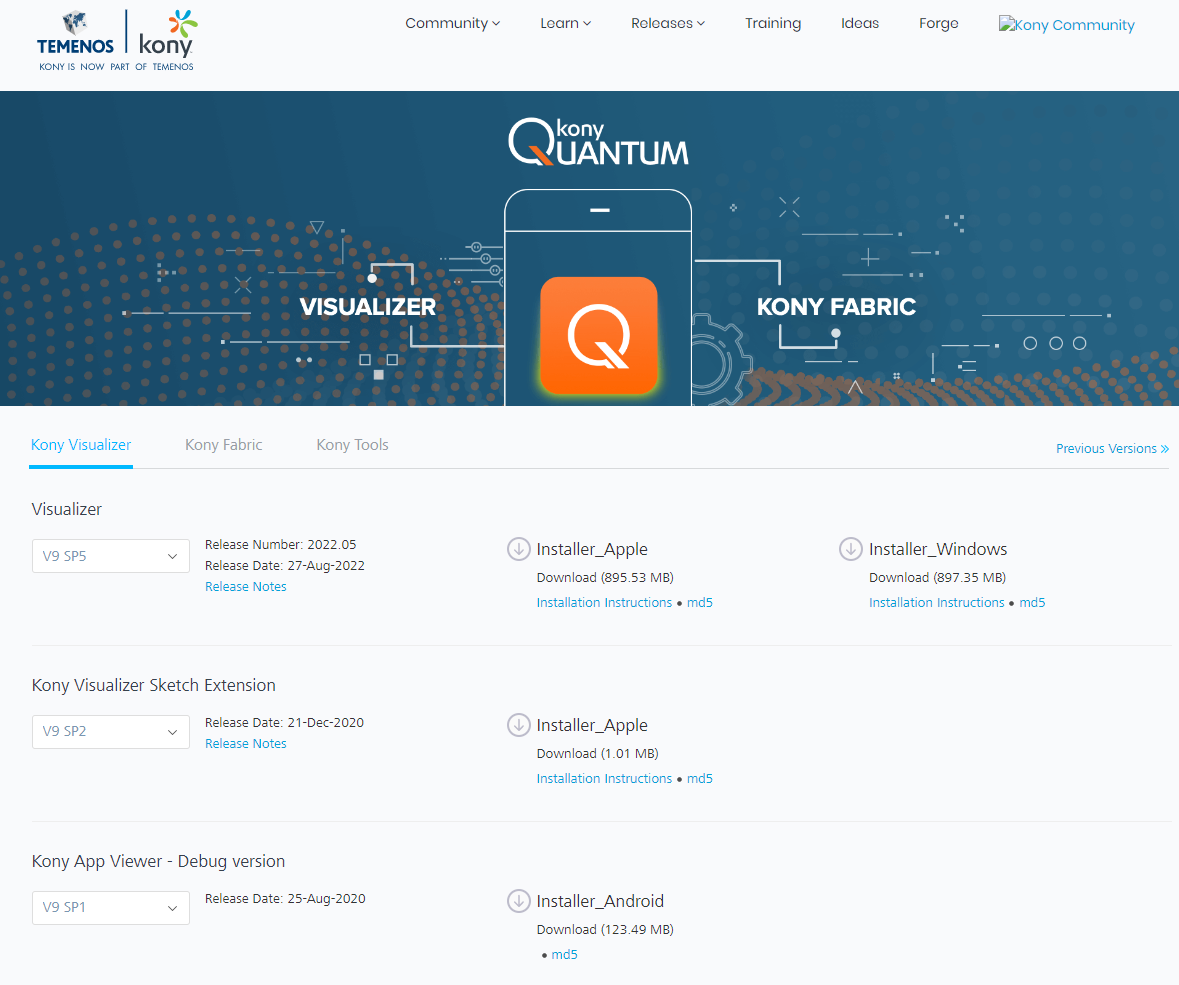Switch to the Kony Fabric tab

(x=223, y=445)
